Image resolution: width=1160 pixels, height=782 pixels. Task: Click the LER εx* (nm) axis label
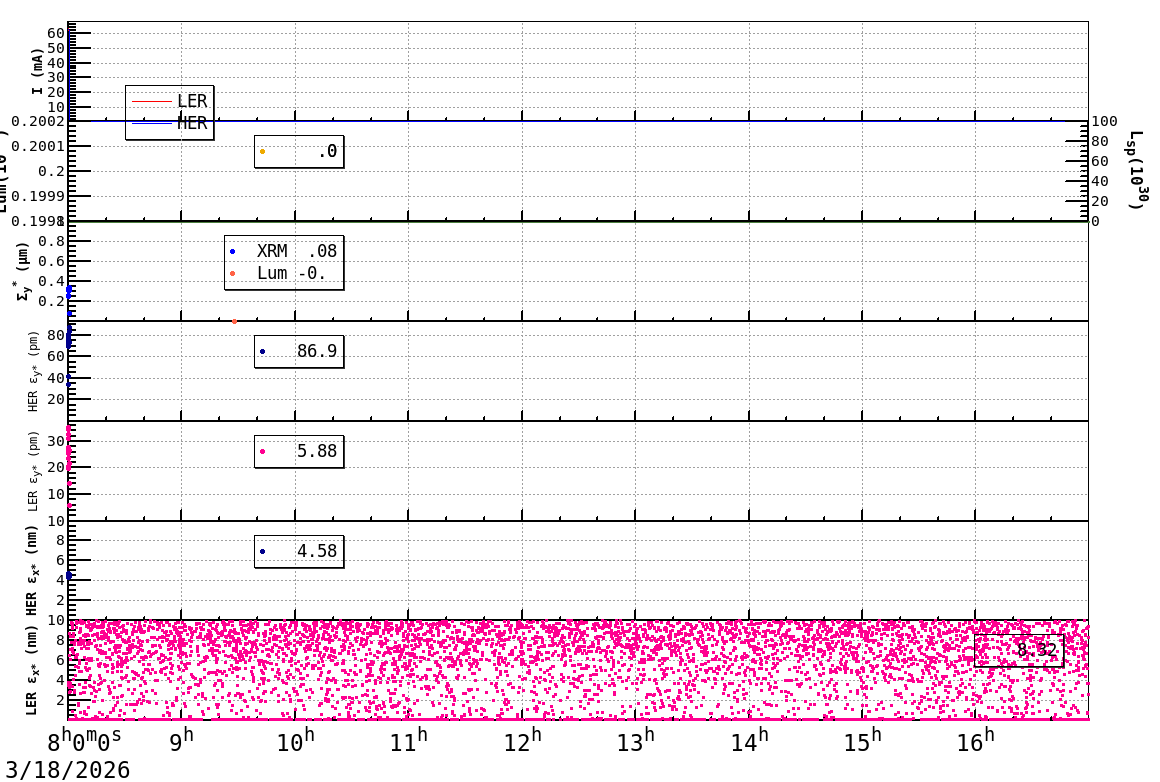[x=32, y=670]
